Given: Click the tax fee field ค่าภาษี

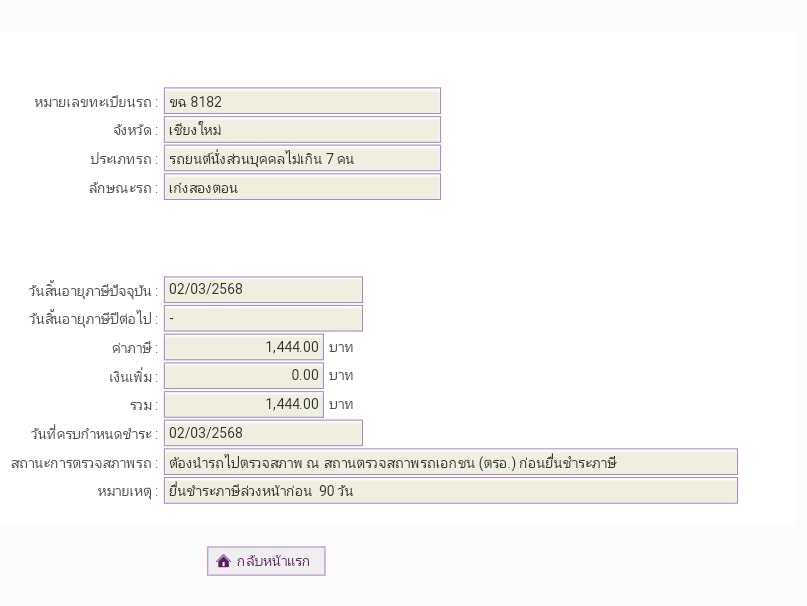Looking at the screenshot, I should pyautogui.click(x=243, y=347).
